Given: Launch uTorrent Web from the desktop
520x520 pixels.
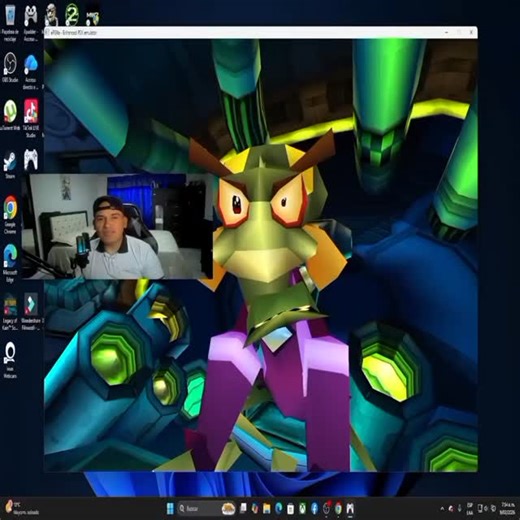Looking at the screenshot, I should (x=10, y=112).
